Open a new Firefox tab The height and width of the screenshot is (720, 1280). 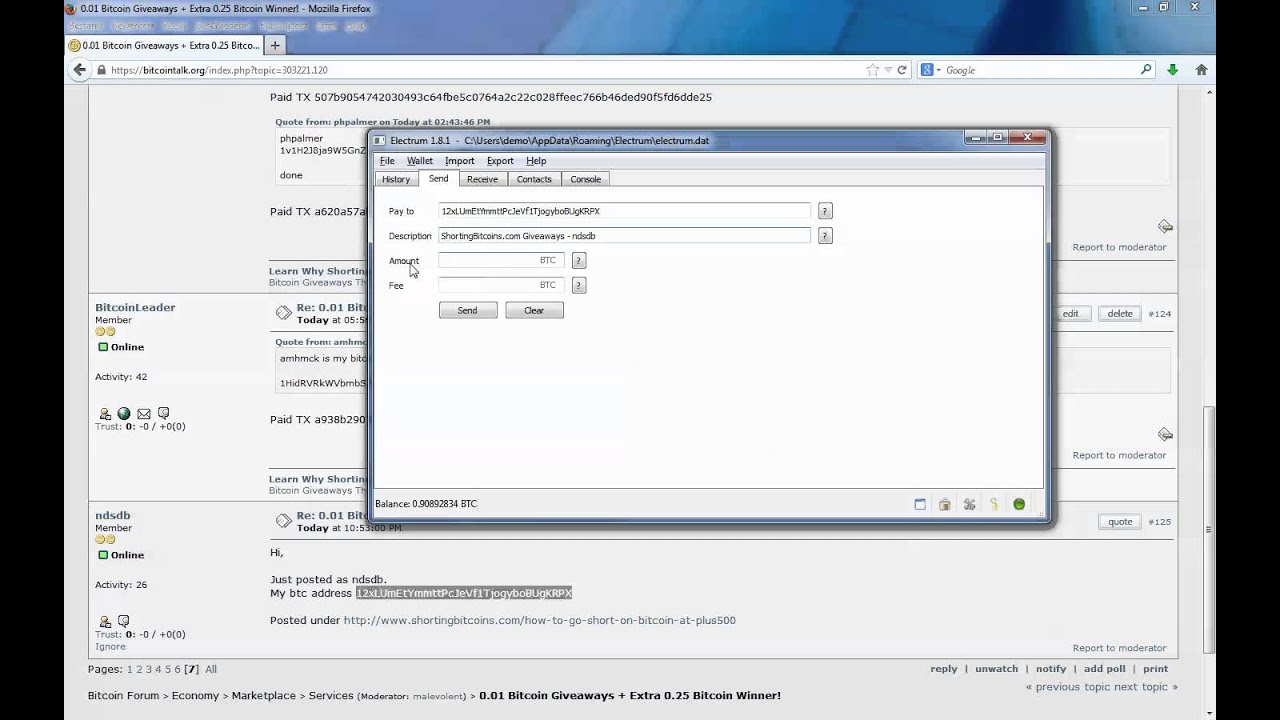pyautogui.click(x=275, y=45)
